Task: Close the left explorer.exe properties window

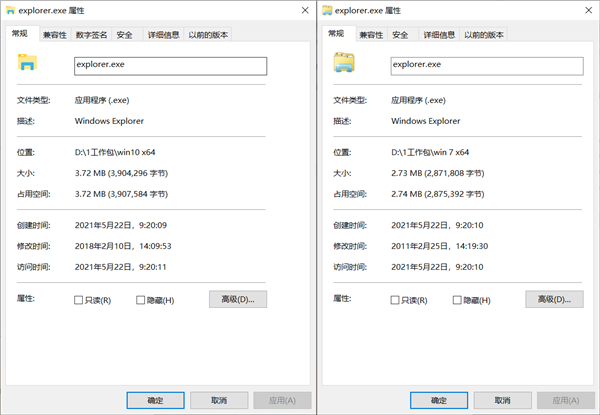Action: (x=305, y=10)
